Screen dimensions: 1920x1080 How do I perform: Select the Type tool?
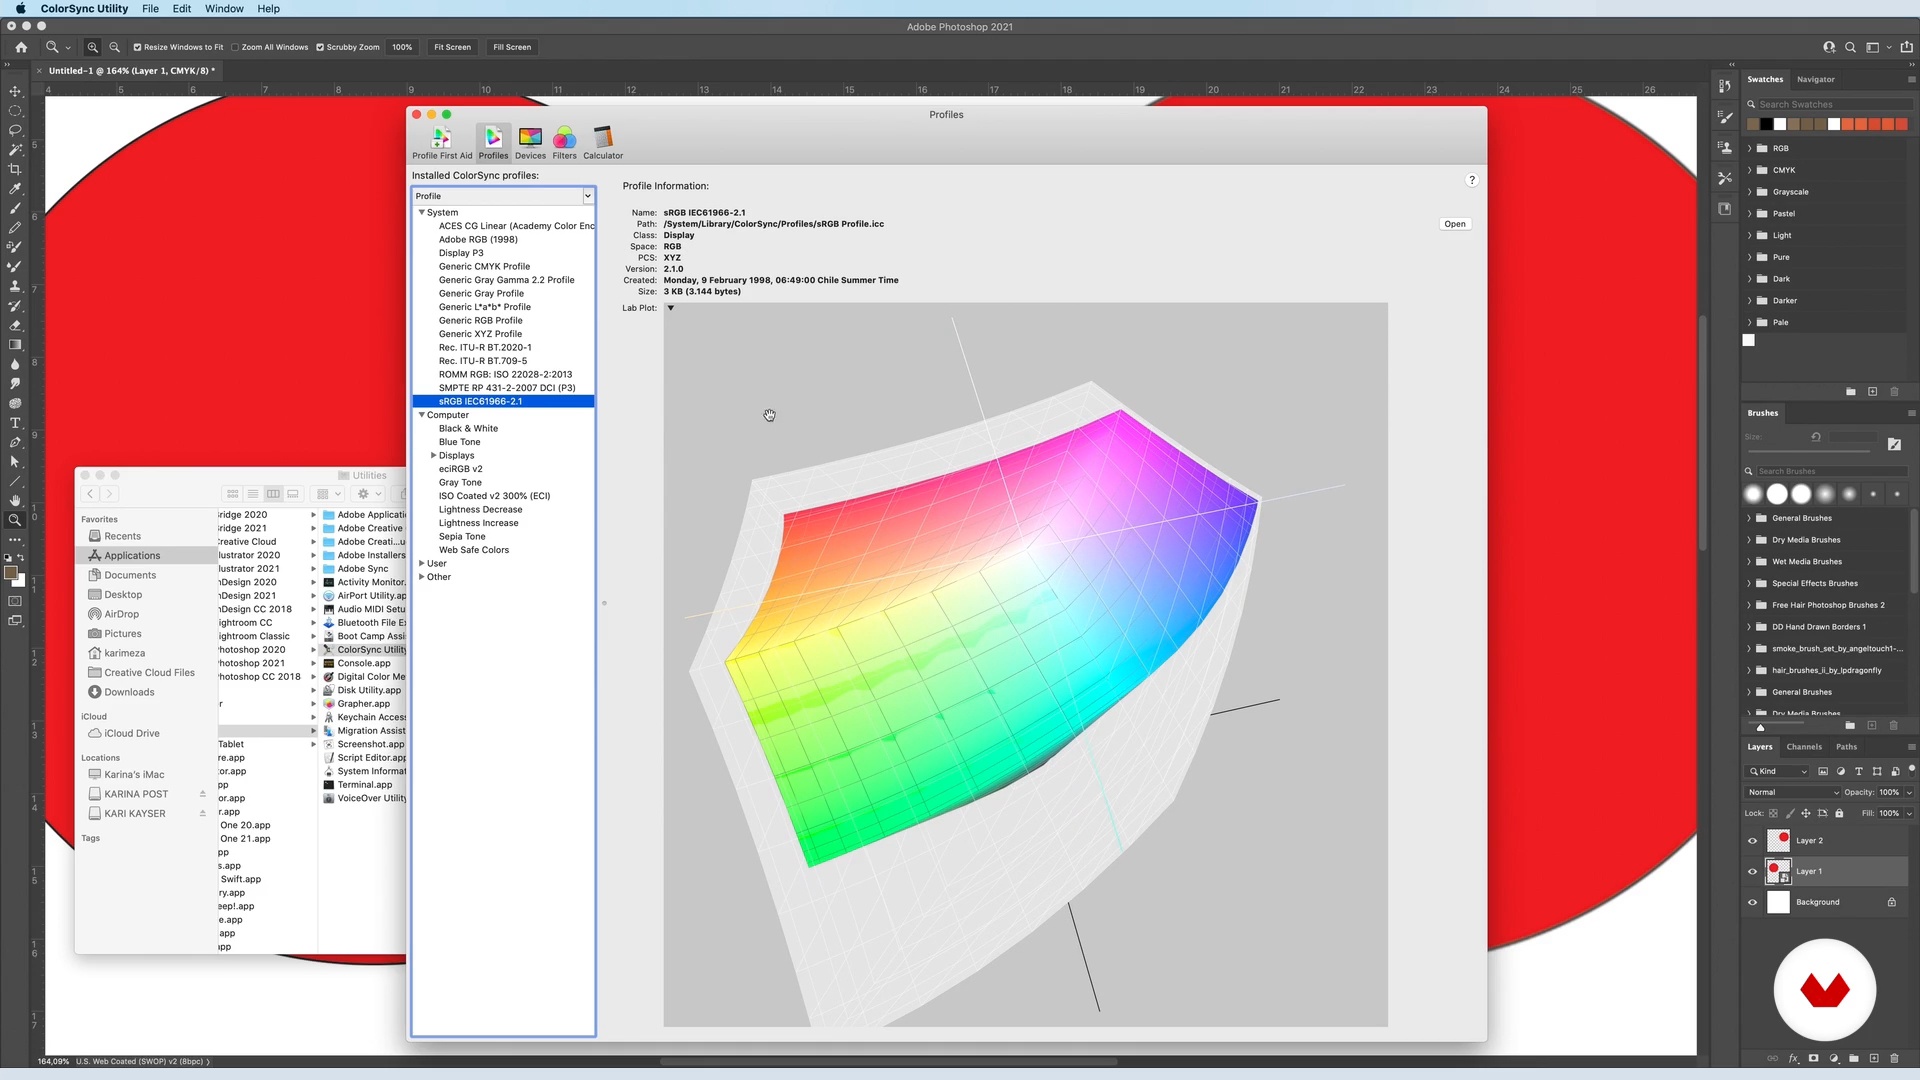(15, 423)
